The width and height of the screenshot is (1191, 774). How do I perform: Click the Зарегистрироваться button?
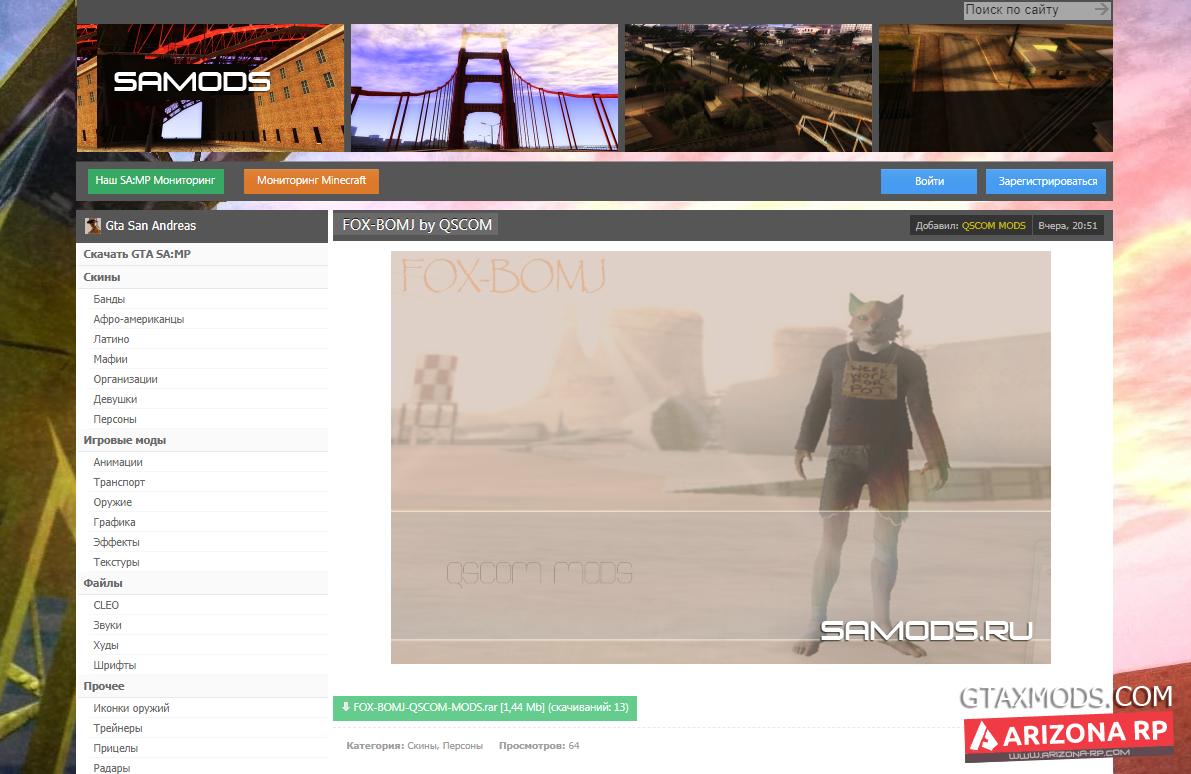[x=1046, y=181]
